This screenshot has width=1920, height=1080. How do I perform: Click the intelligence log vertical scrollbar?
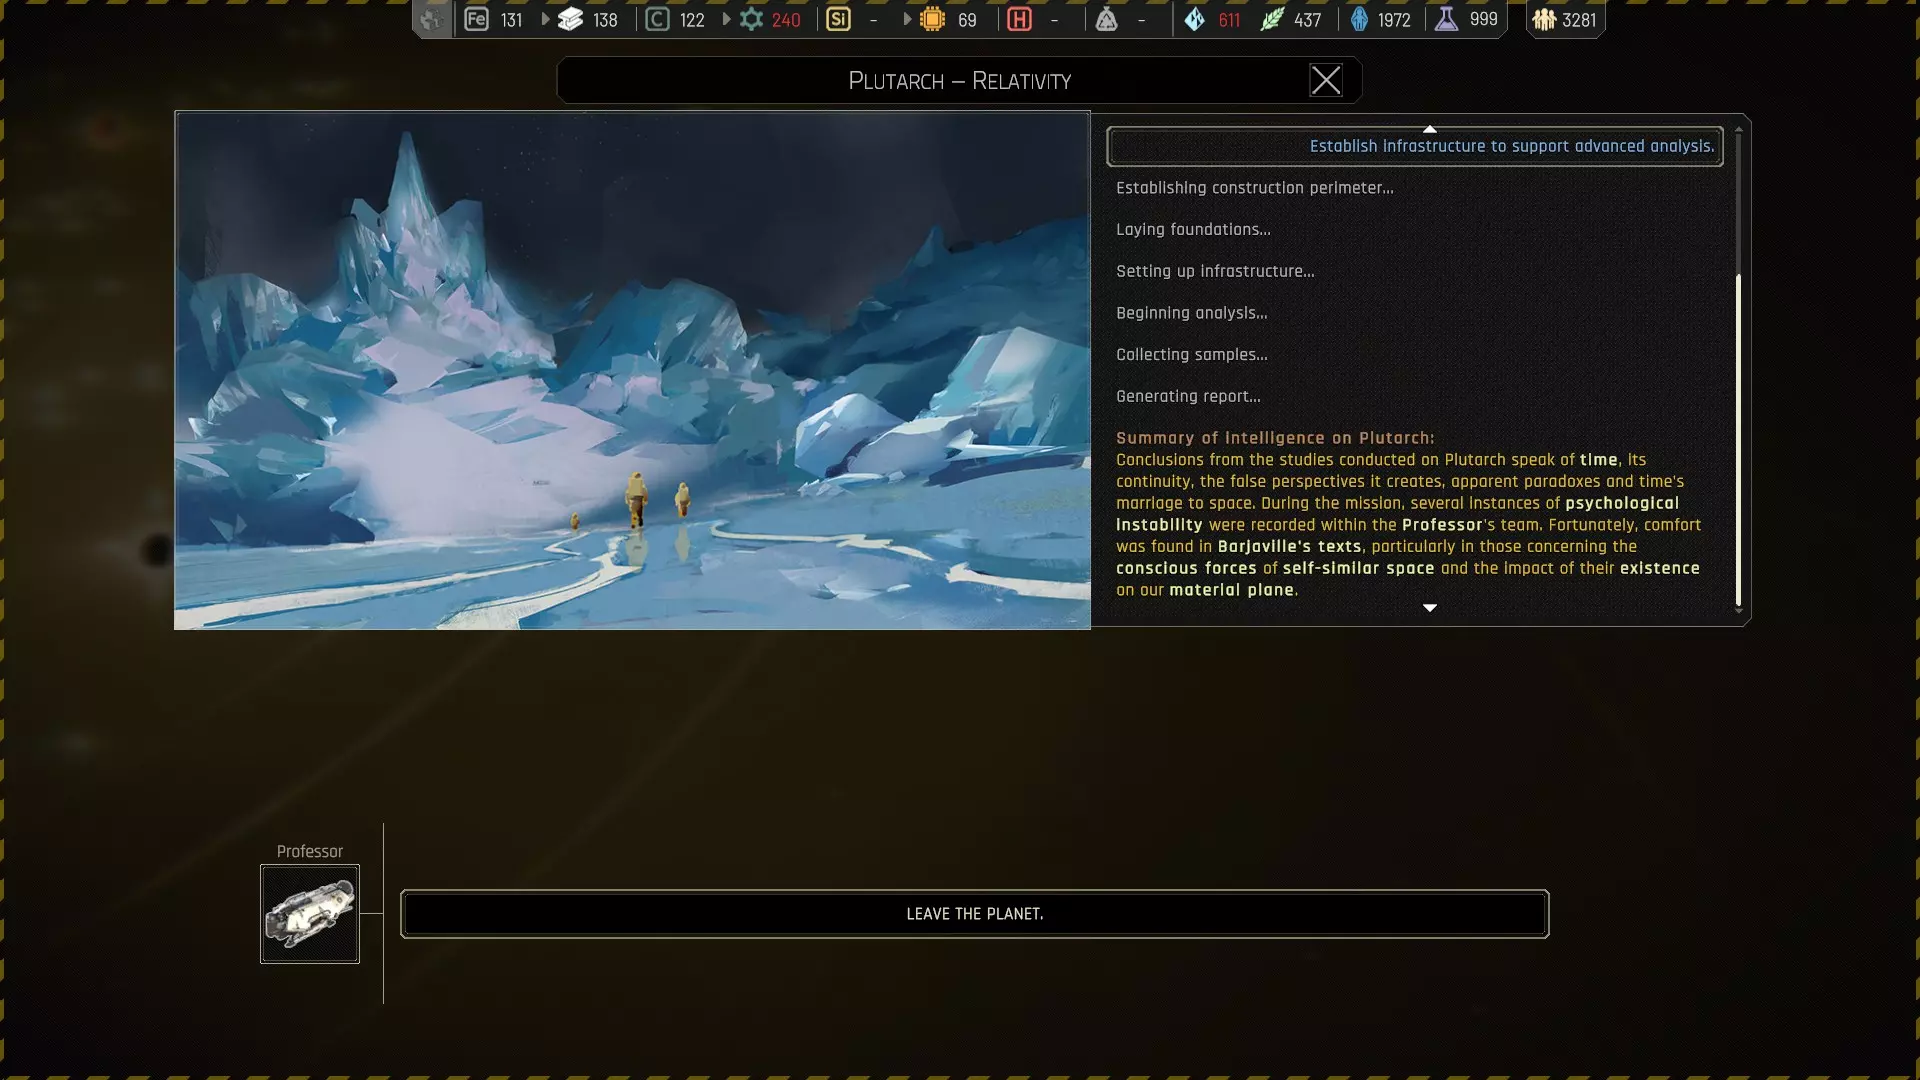pyautogui.click(x=1738, y=440)
